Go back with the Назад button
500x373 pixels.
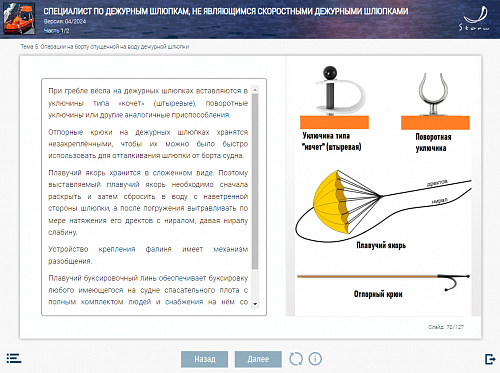coord(205,359)
